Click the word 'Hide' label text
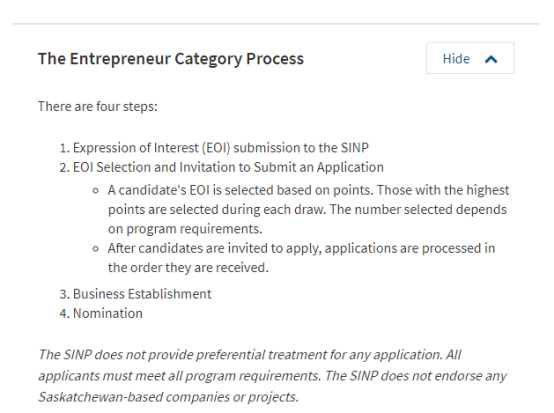Image resolution: width=554 pixels, height=413 pixels. [456, 59]
